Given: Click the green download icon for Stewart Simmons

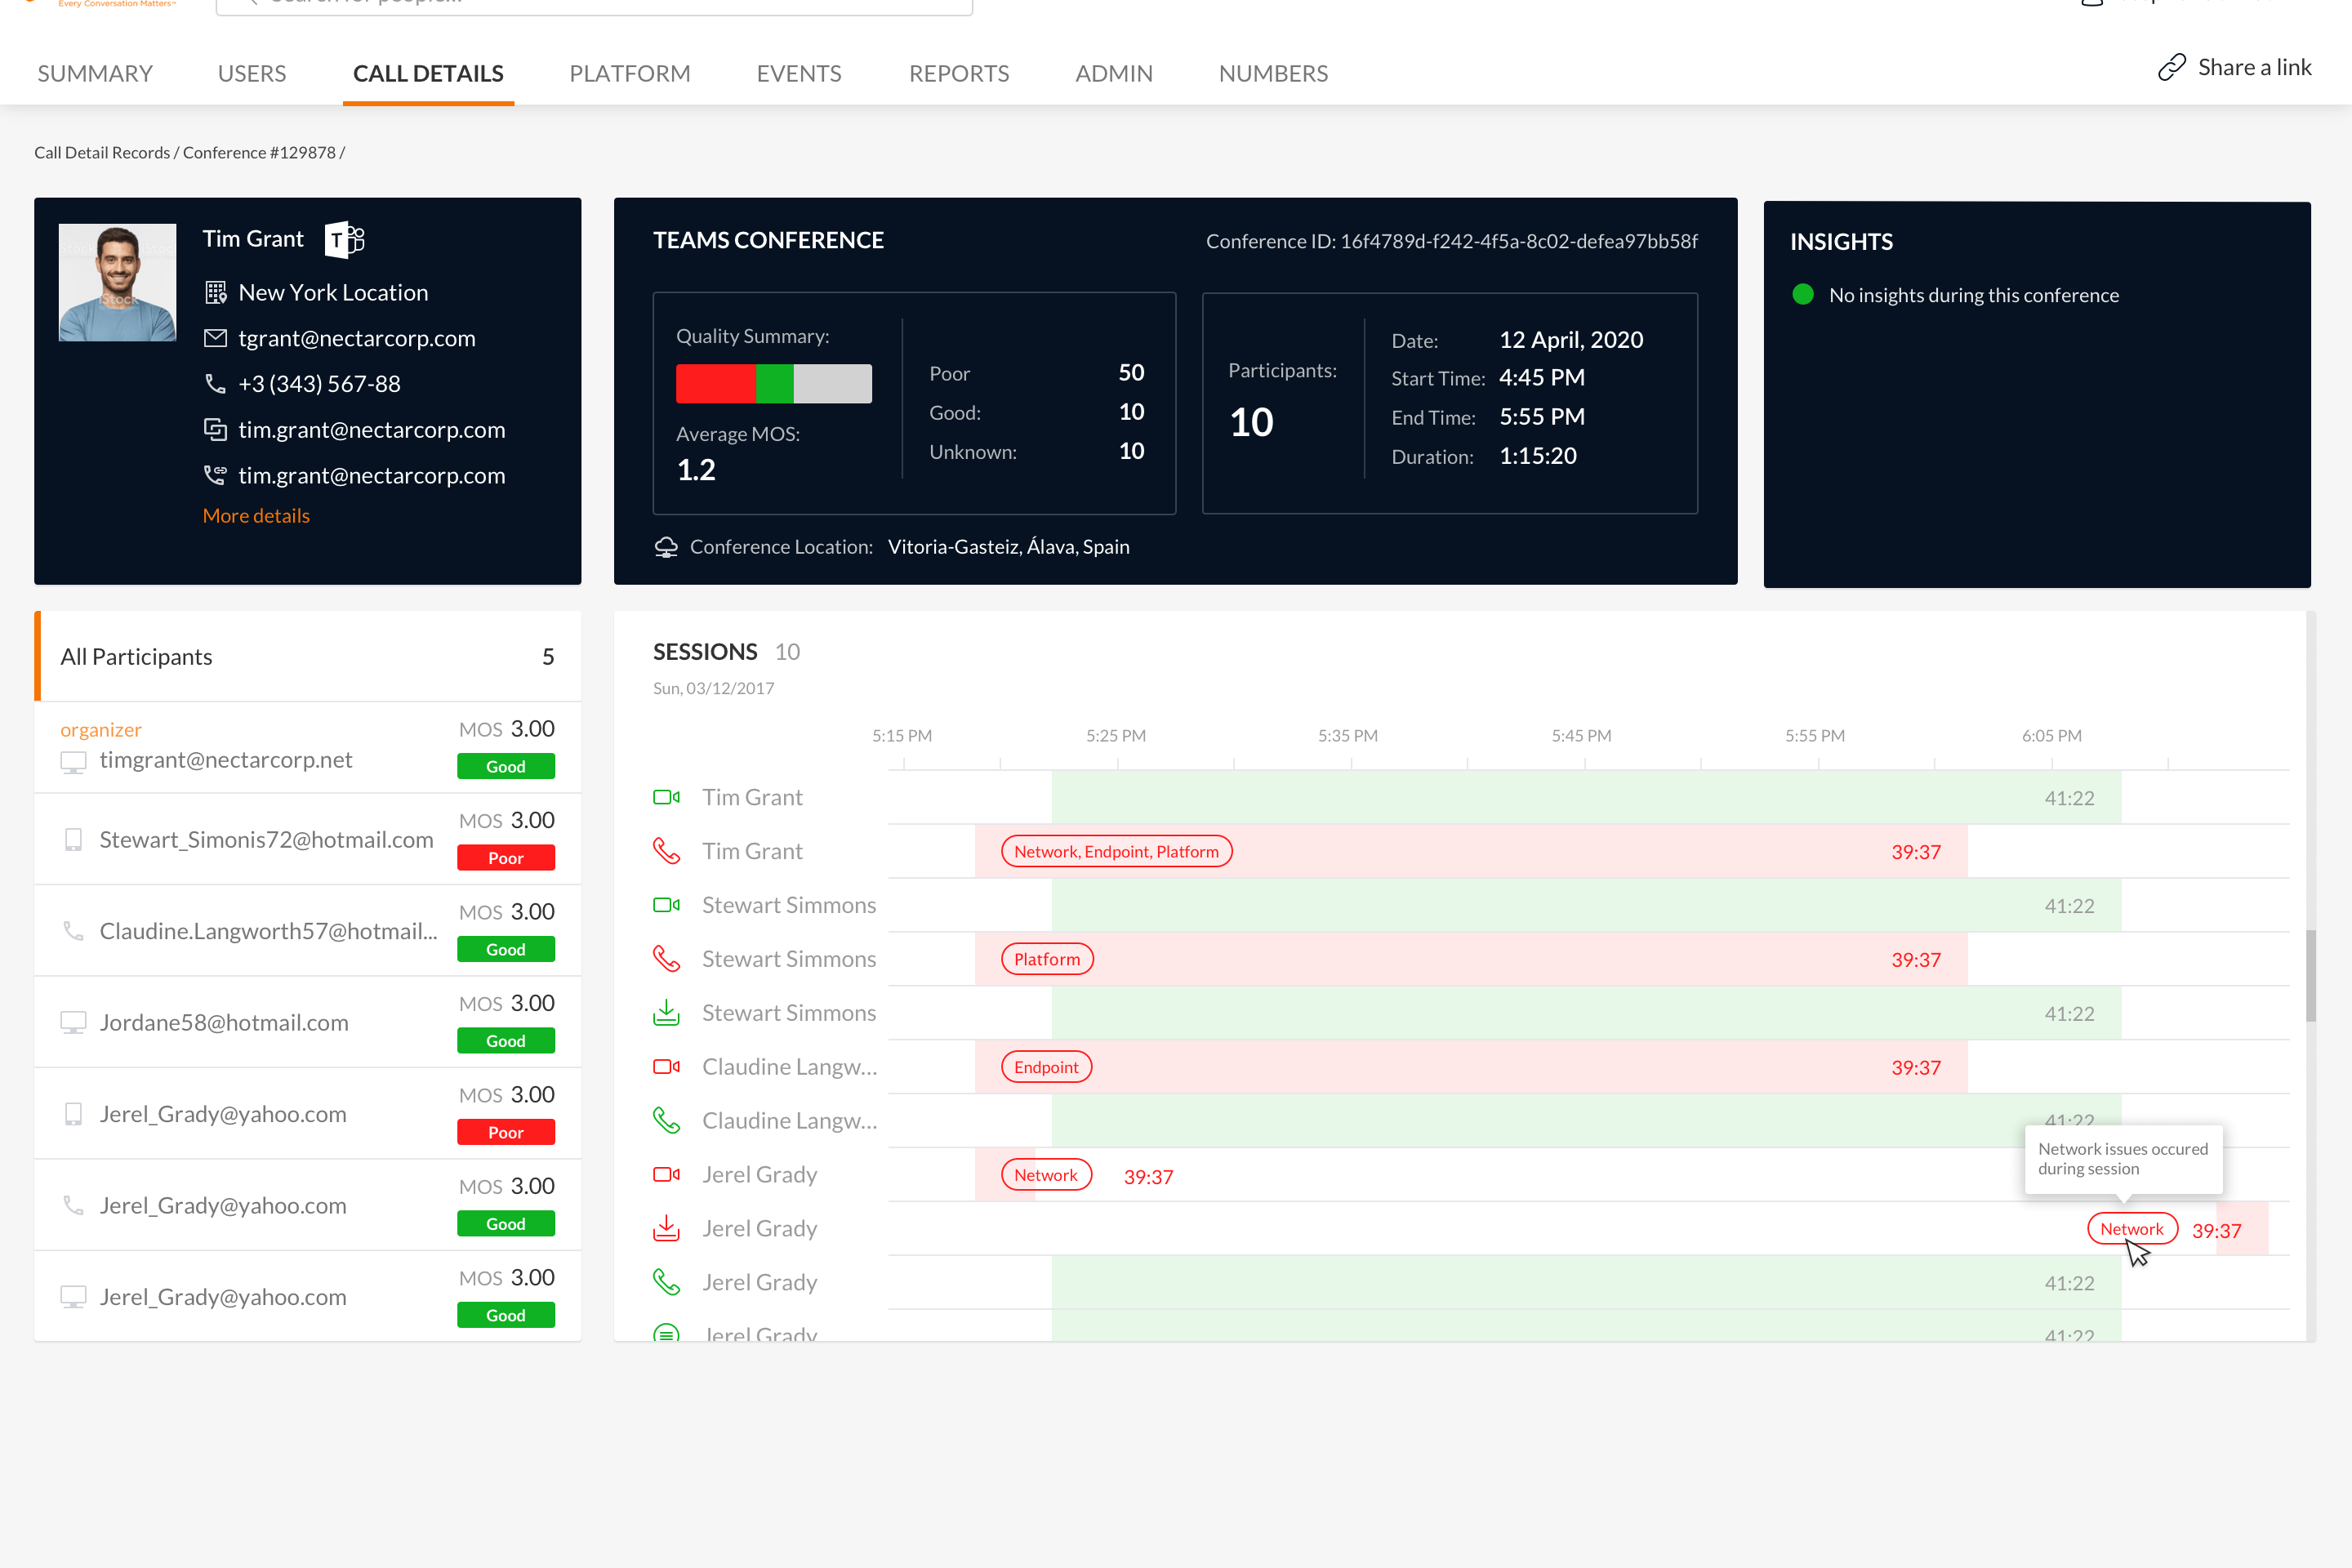Looking at the screenshot, I should click(666, 1013).
